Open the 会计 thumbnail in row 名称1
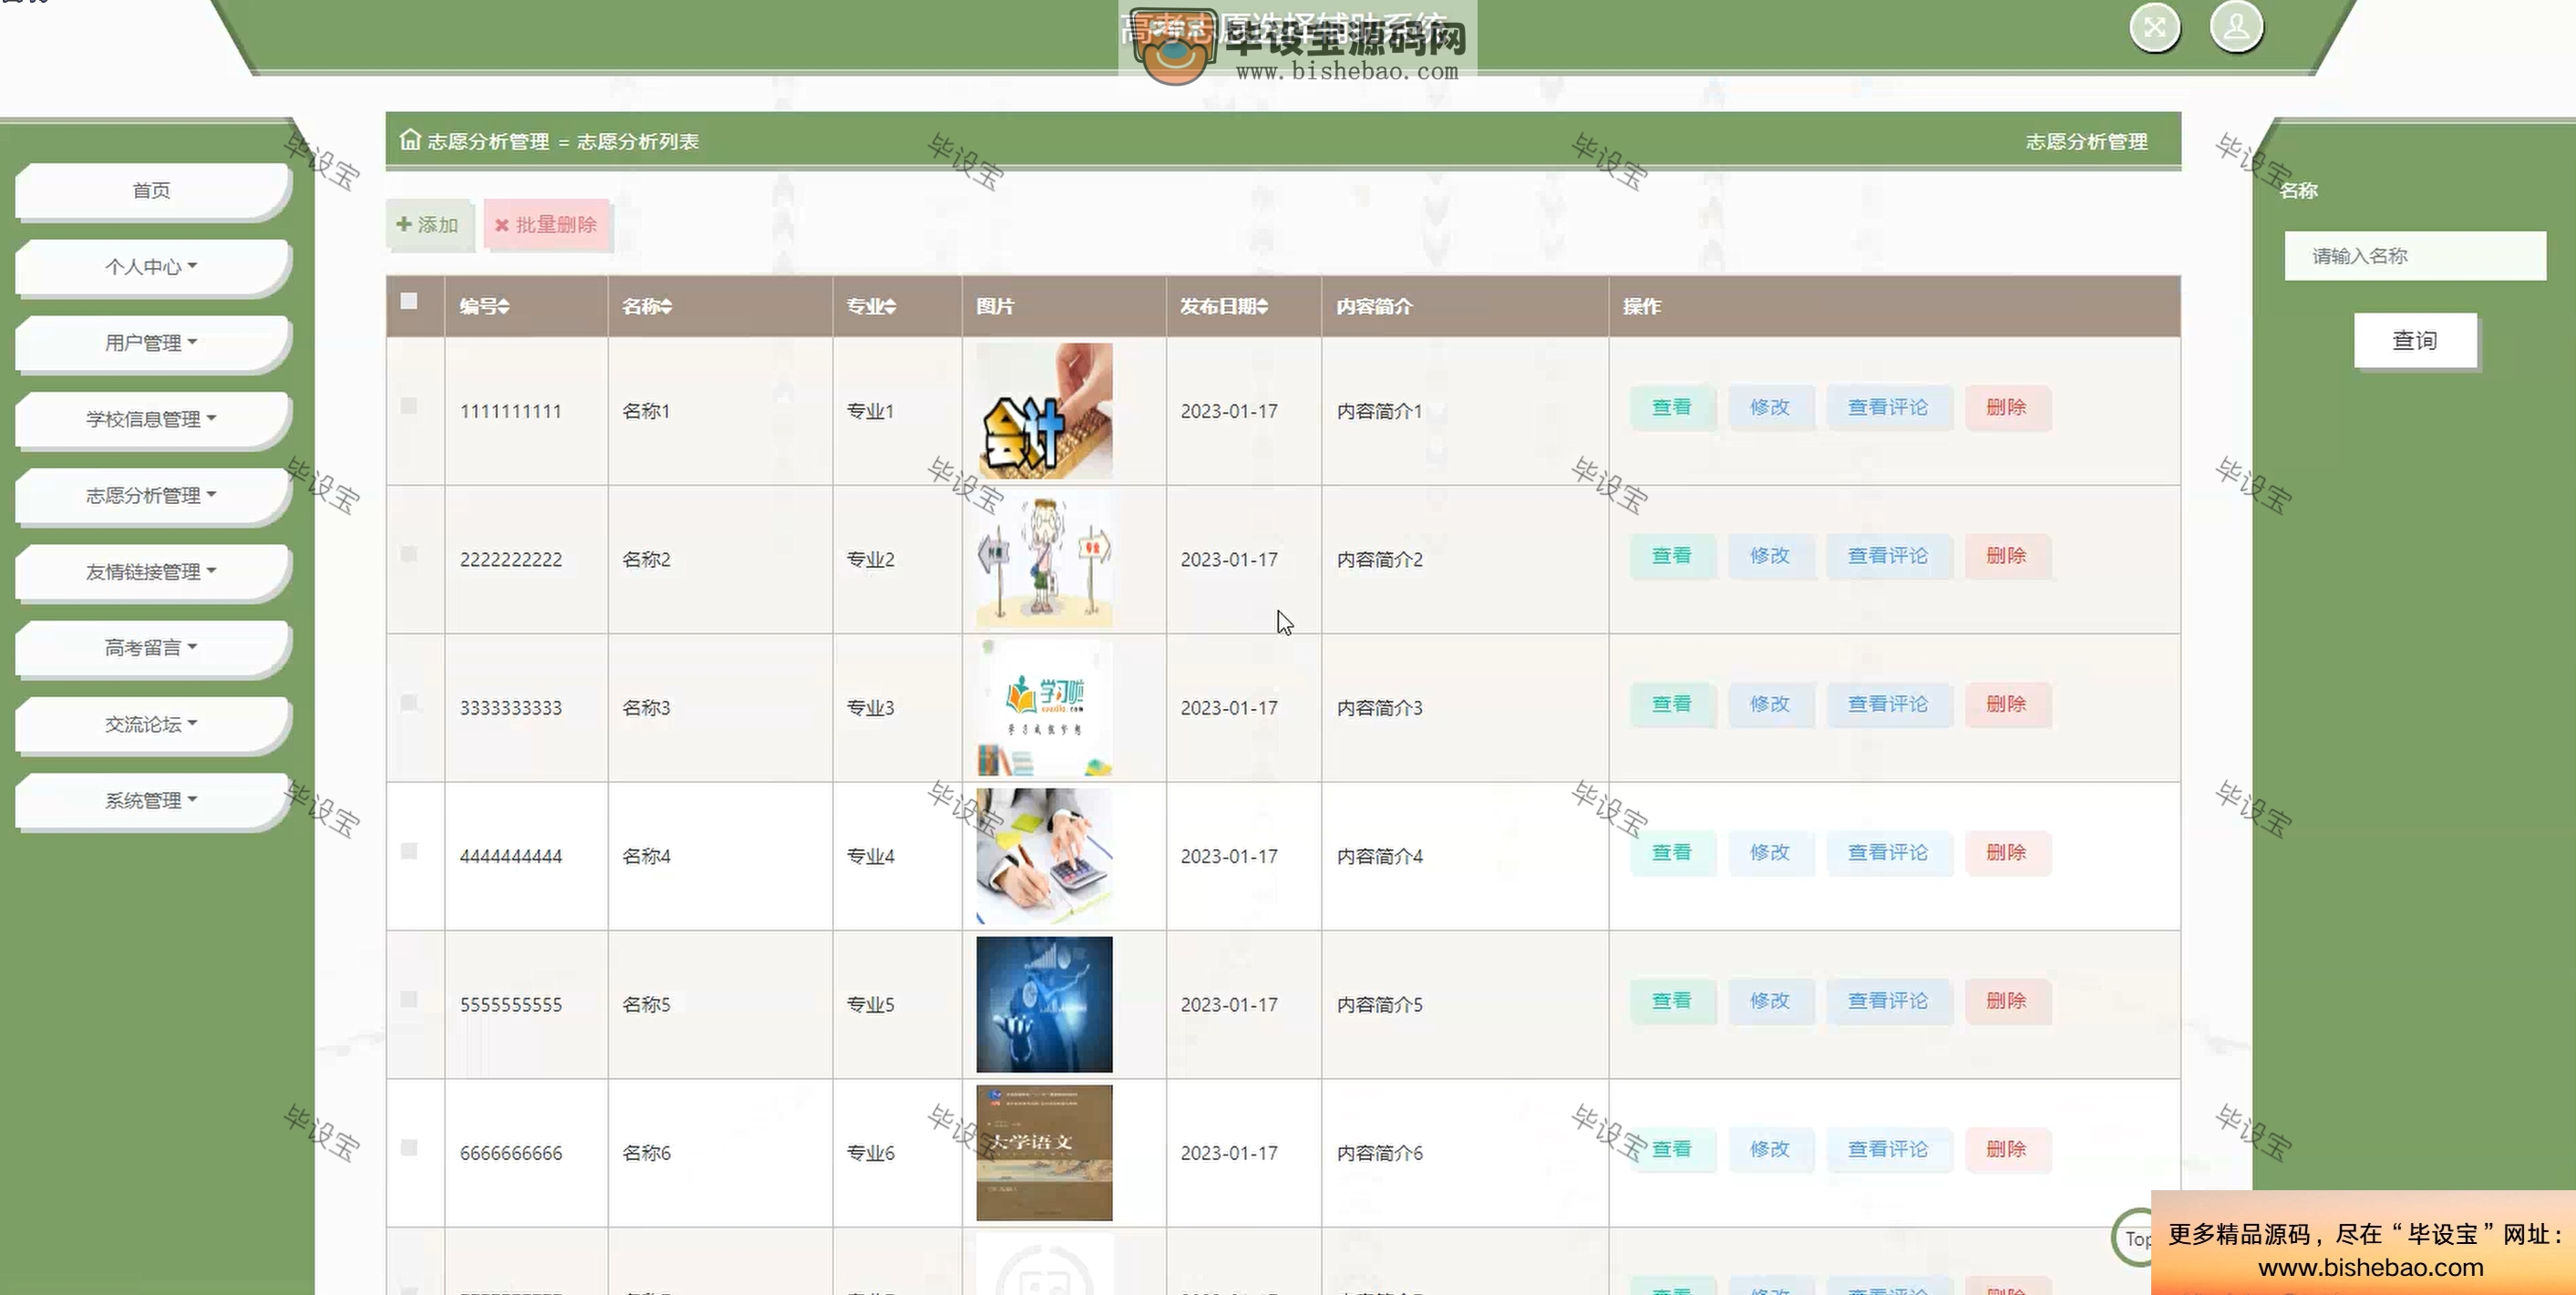Screen dimensions: 2576x1295 [x=1044, y=411]
